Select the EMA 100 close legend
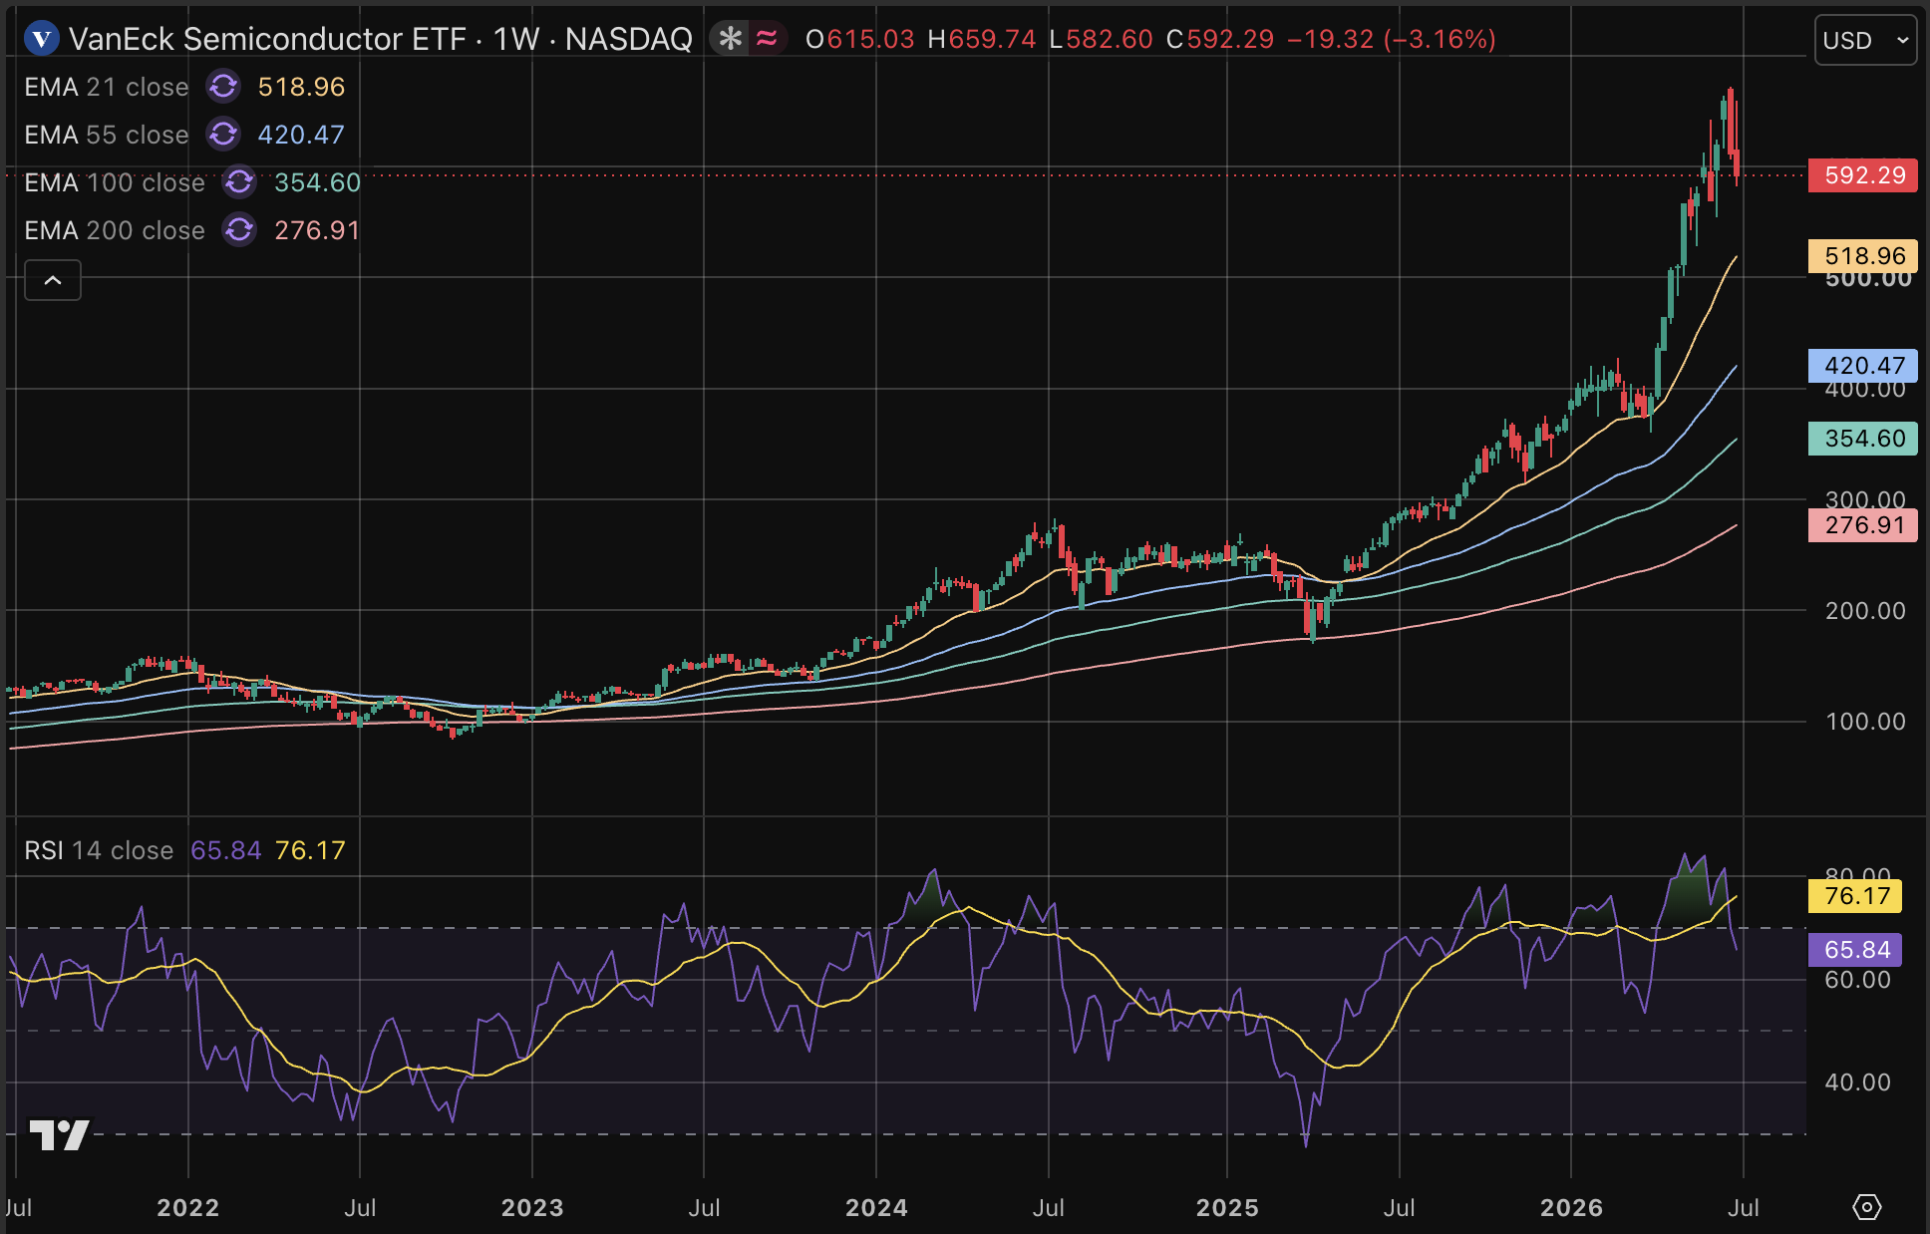The height and width of the screenshot is (1234, 1930). point(115,182)
